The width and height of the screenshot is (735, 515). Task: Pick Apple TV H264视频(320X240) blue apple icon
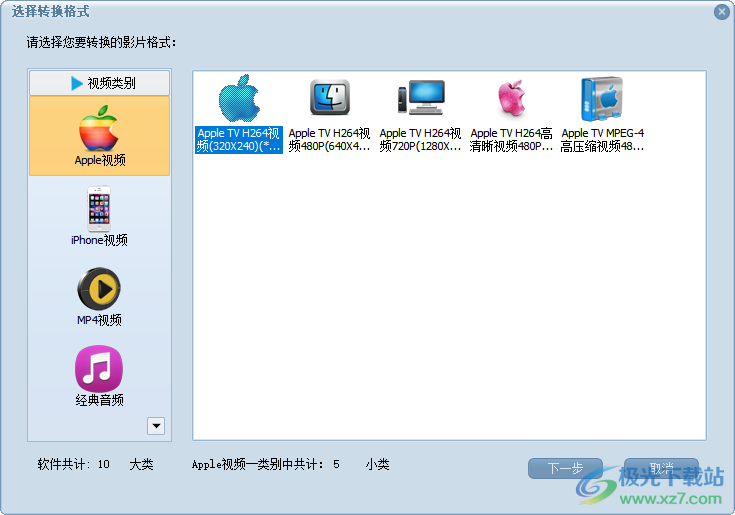pyautogui.click(x=239, y=98)
